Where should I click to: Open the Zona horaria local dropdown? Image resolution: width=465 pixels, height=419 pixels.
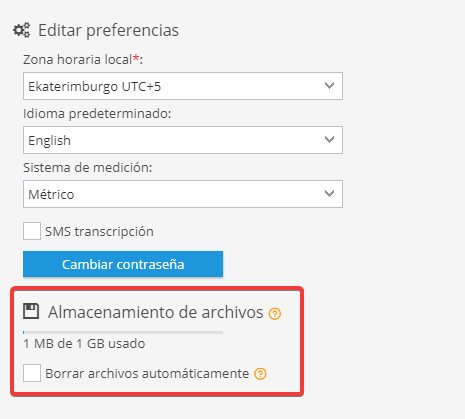[183, 86]
